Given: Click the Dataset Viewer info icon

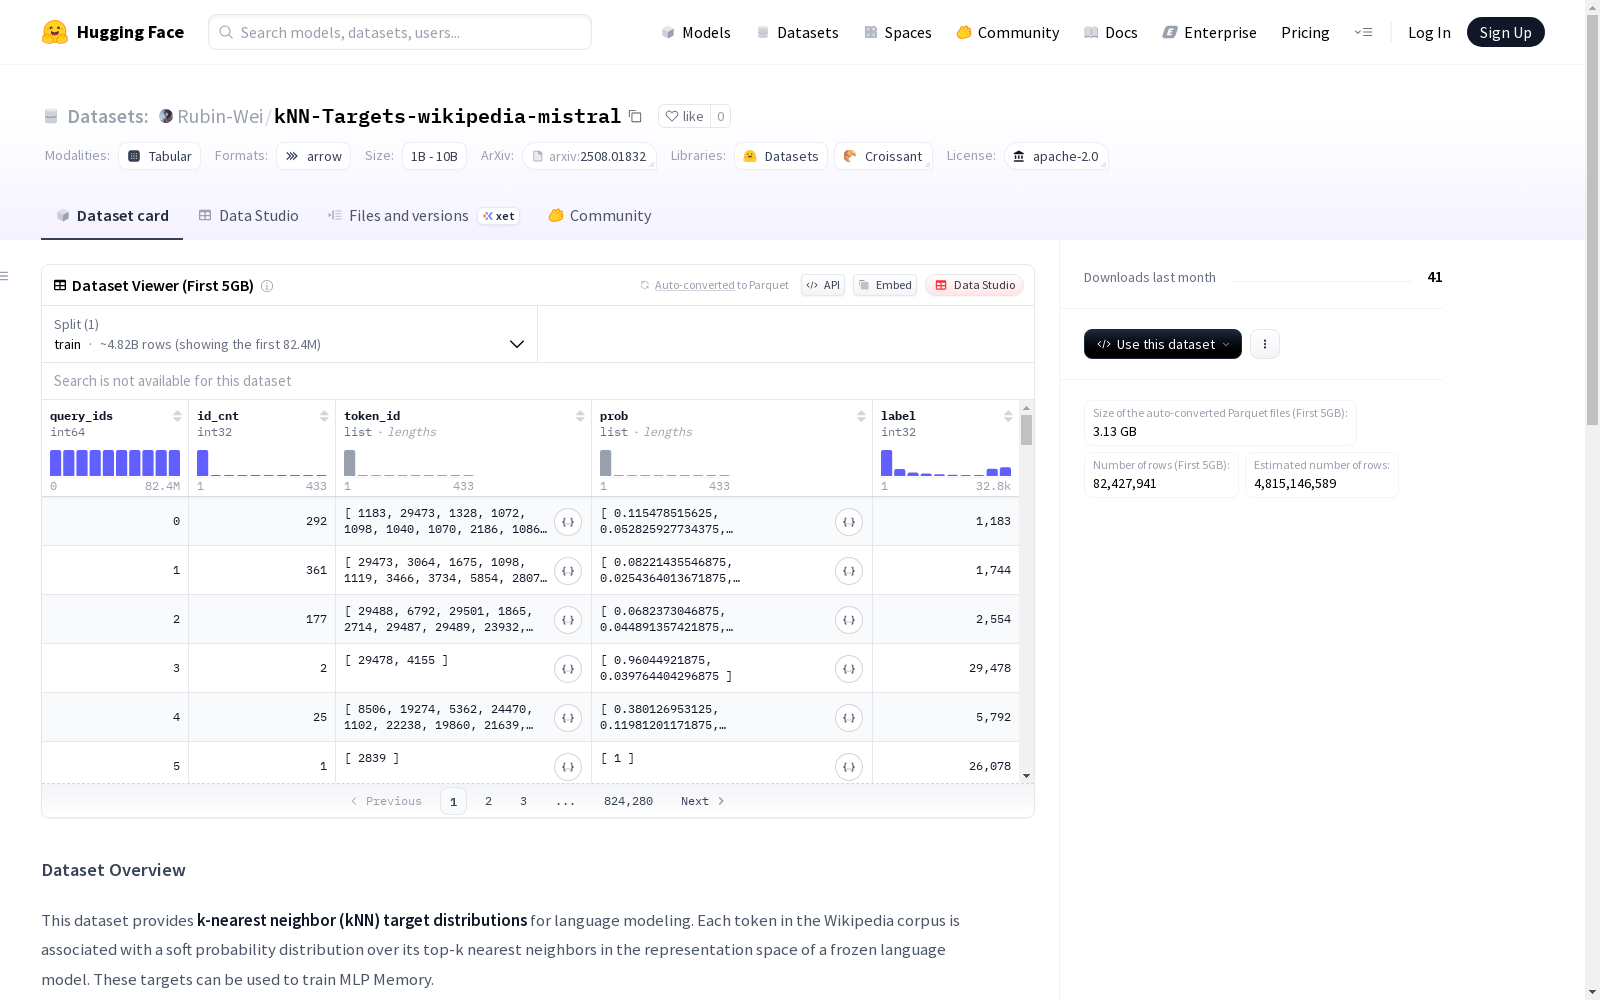Looking at the screenshot, I should pyautogui.click(x=267, y=286).
